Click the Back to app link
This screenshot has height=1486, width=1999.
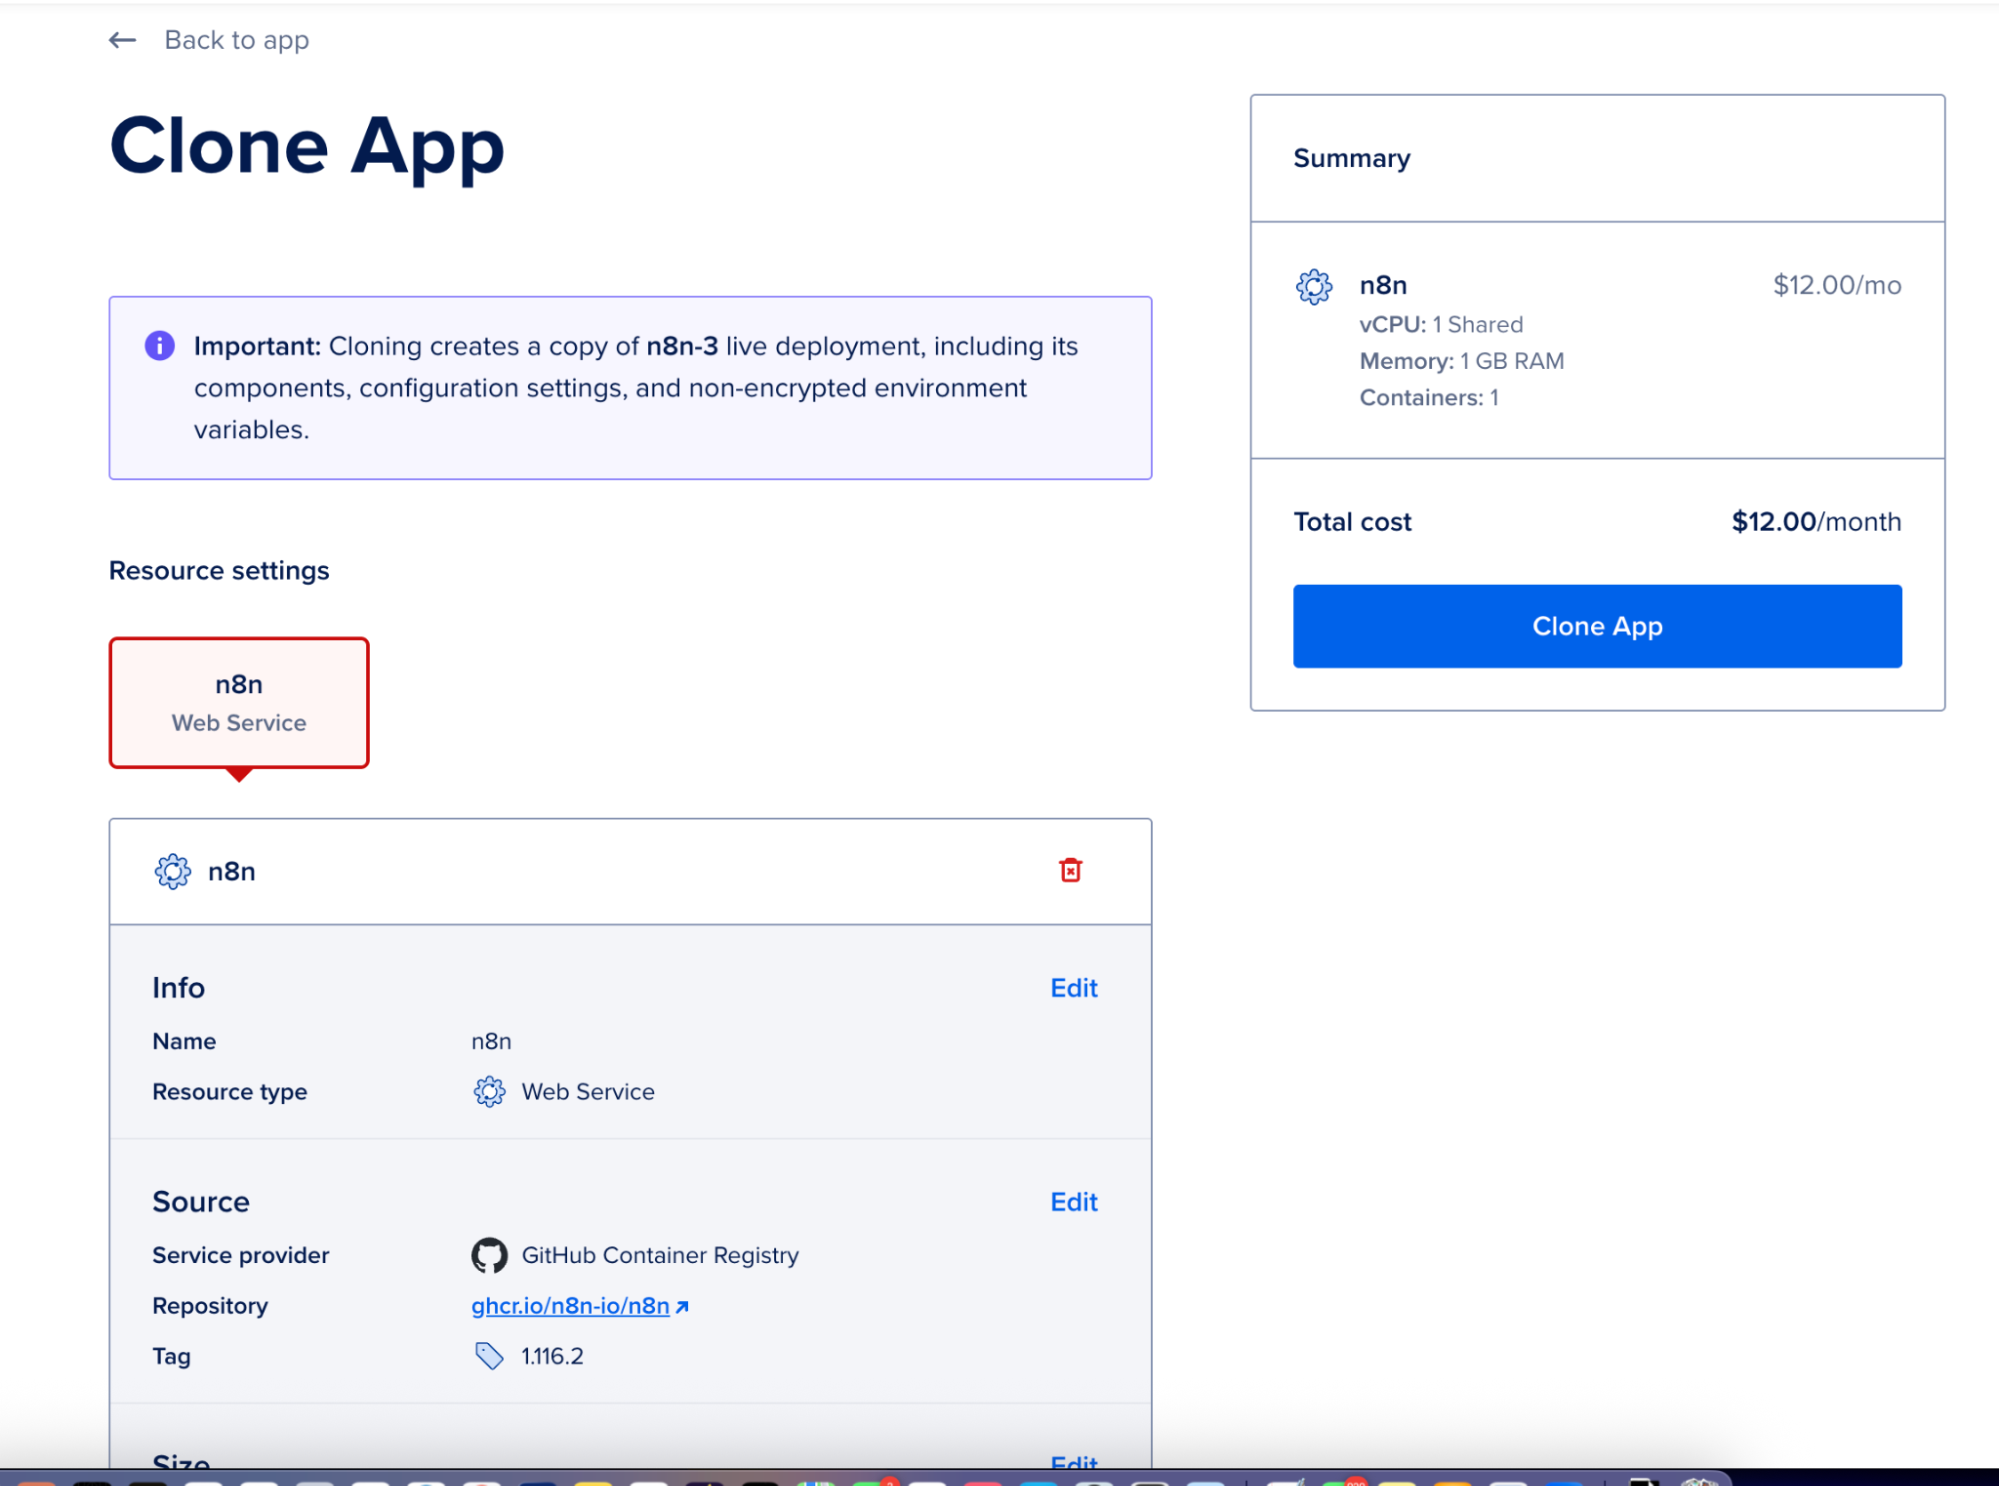coord(236,40)
